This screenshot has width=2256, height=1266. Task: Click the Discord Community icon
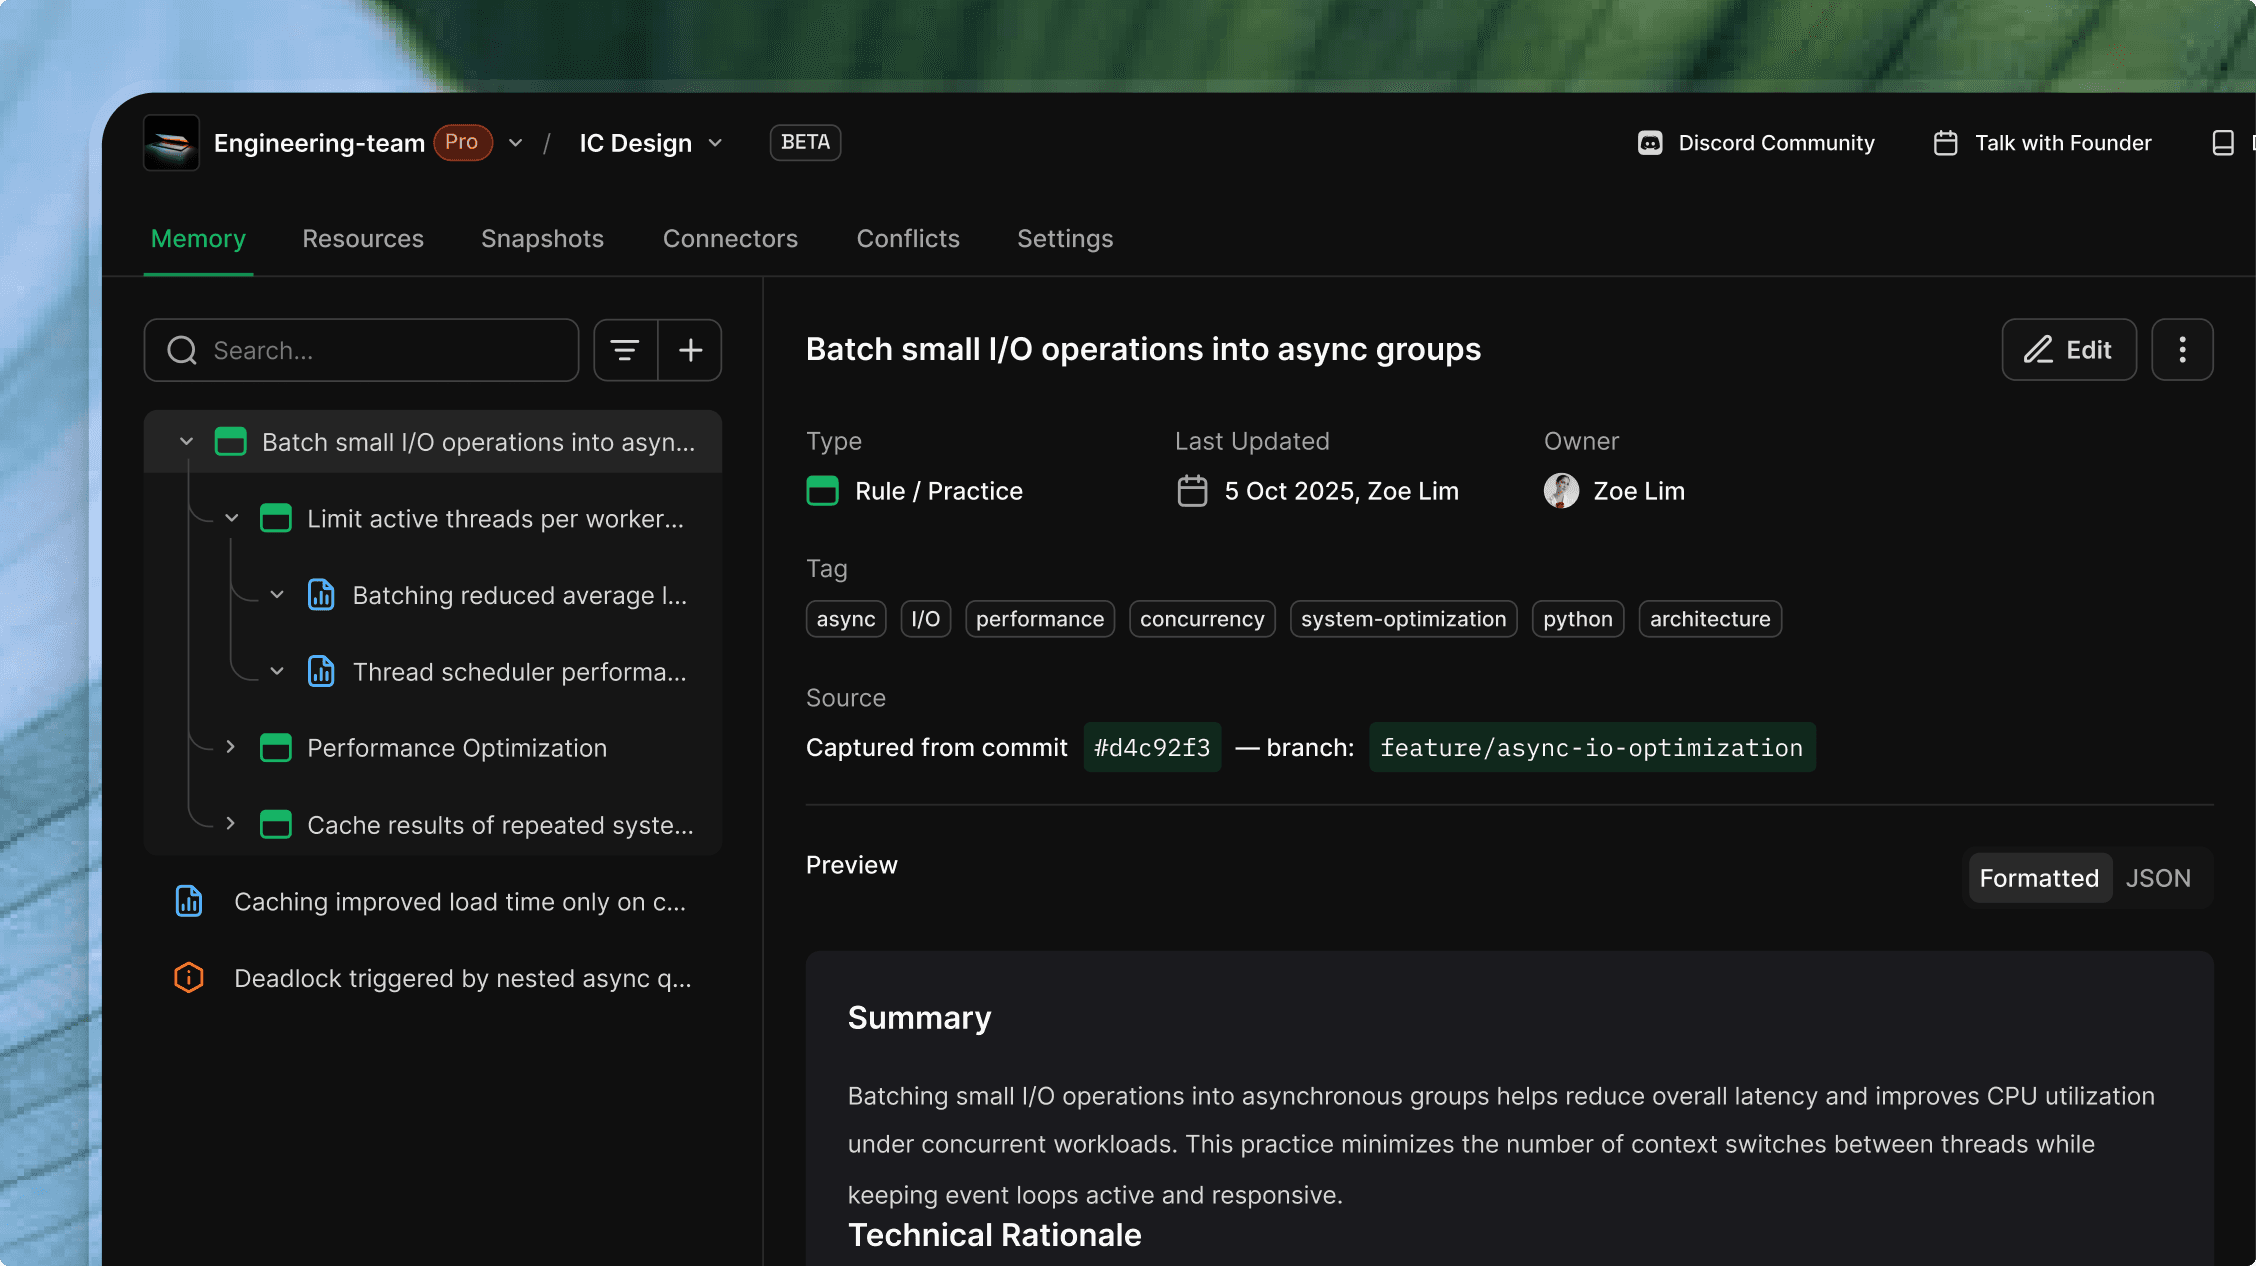point(1650,143)
